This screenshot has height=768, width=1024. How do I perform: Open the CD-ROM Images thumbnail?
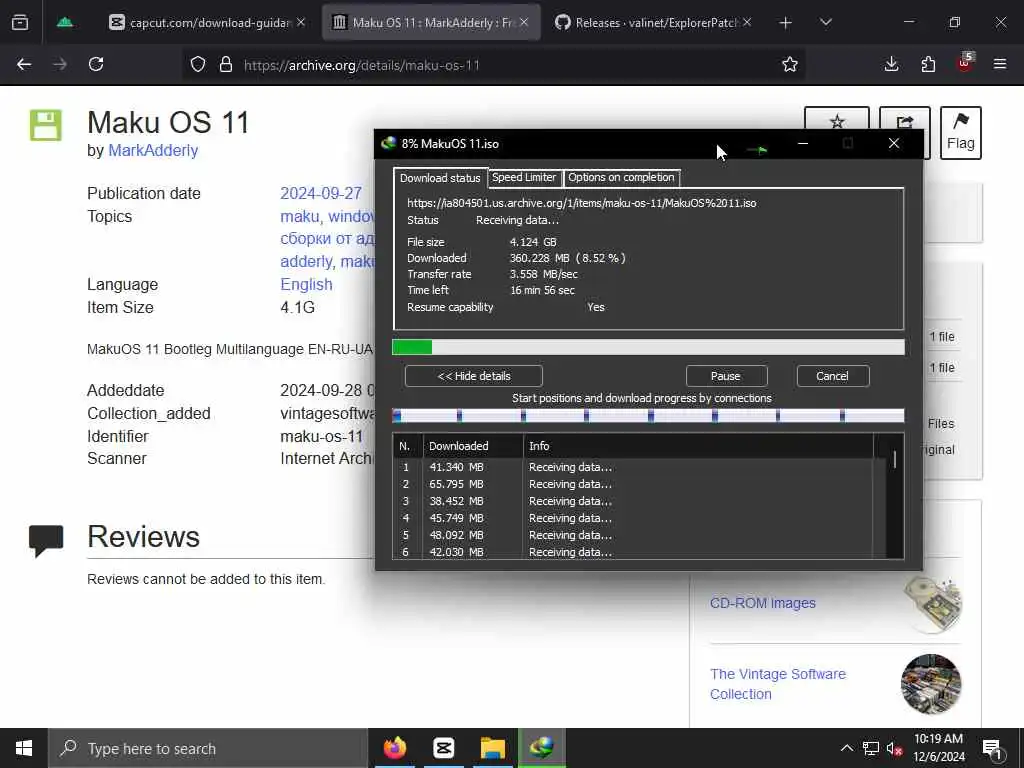(933, 604)
